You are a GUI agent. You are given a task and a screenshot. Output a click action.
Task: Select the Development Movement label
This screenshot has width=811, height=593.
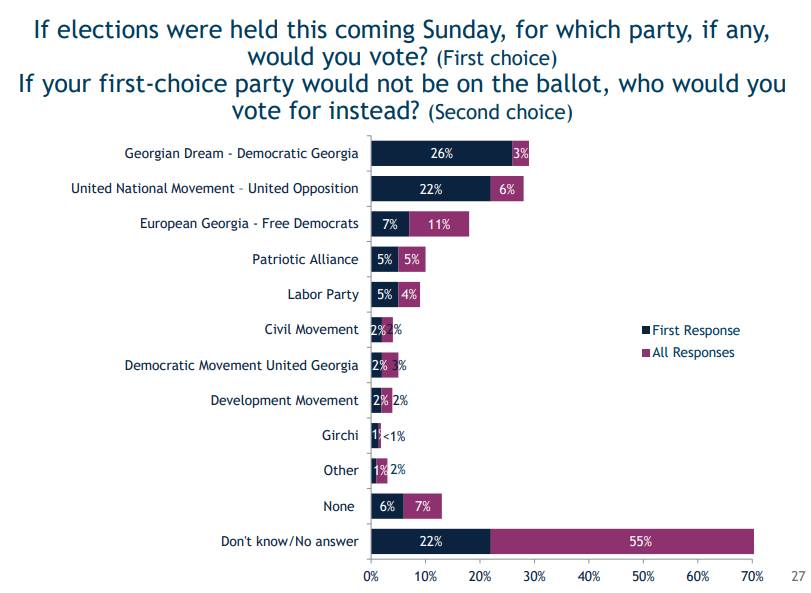click(x=284, y=400)
